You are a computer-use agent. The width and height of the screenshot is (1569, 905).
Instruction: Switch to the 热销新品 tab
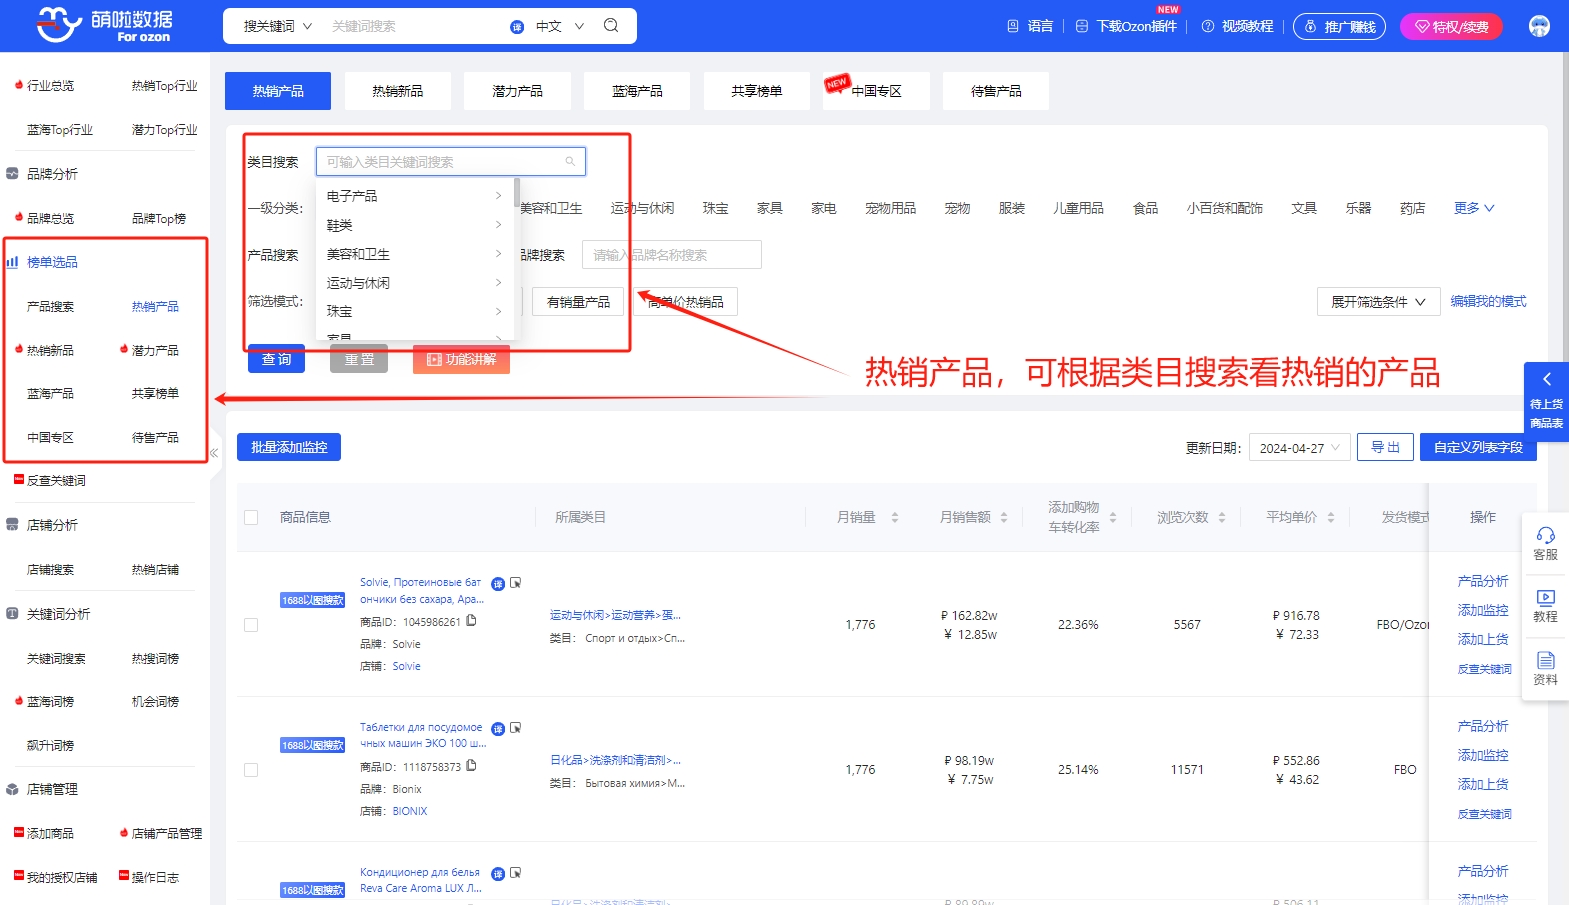pyautogui.click(x=398, y=91)
